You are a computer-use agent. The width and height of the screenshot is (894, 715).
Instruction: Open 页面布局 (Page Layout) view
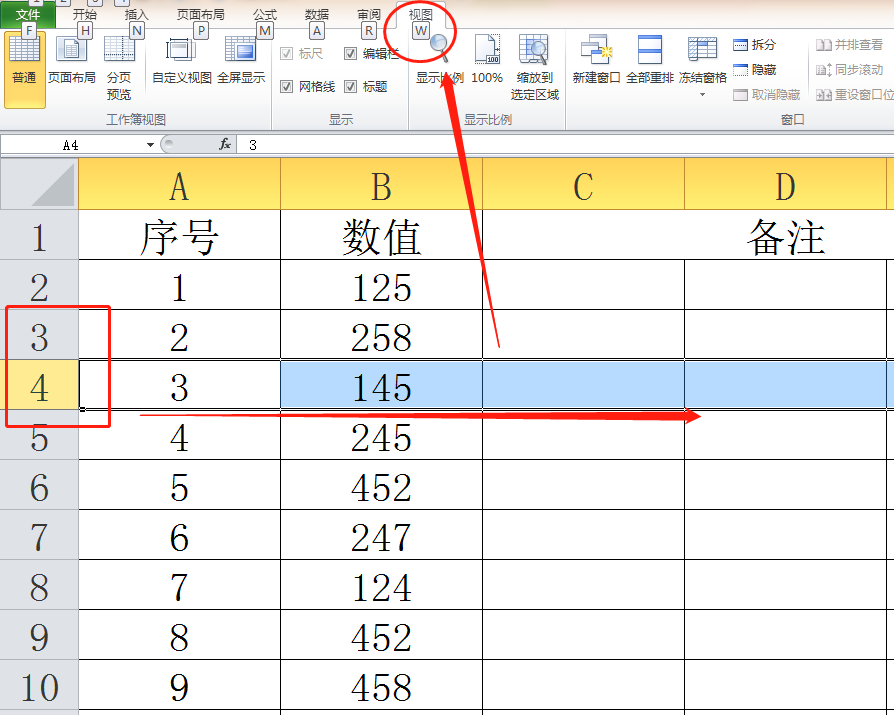click(x=73, y=65)
